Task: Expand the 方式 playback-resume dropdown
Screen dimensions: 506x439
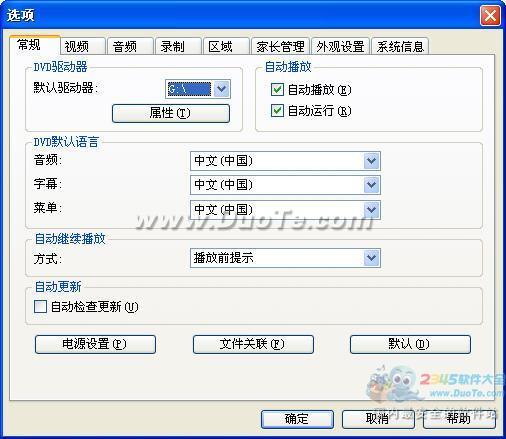Action: (285, 258)
